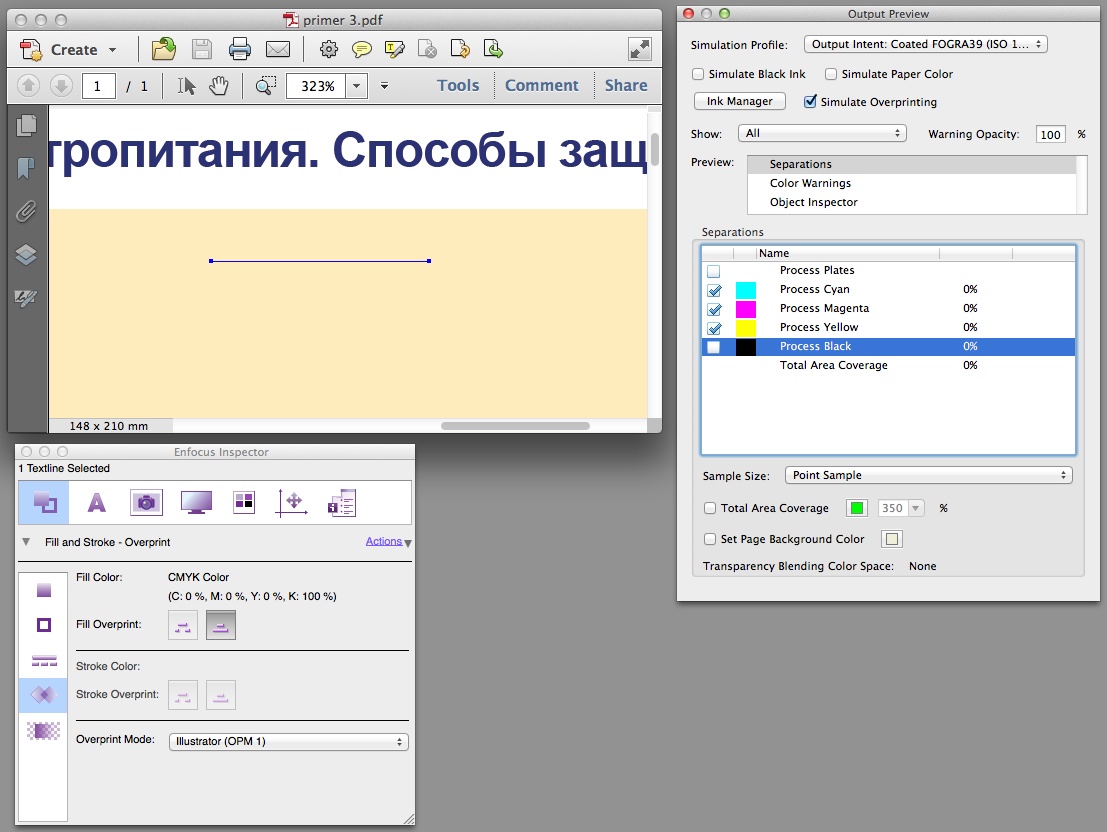
Task: Click the Print icon in Acrobat toolbar
Action: (239, 49)
